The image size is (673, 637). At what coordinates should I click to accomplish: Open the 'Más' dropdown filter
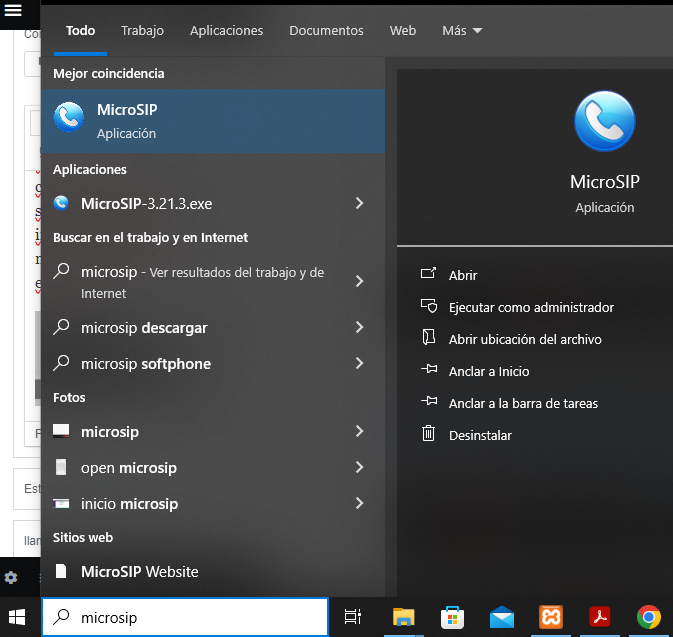462,31
